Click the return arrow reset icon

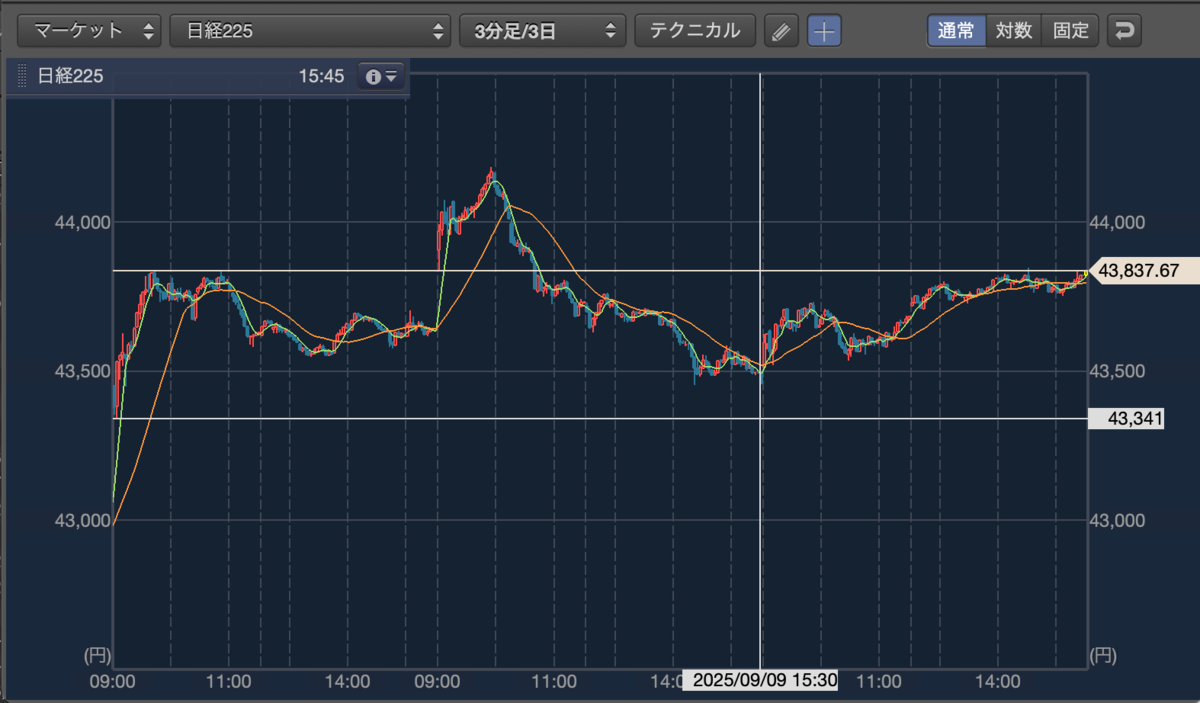pos(1125,31)
